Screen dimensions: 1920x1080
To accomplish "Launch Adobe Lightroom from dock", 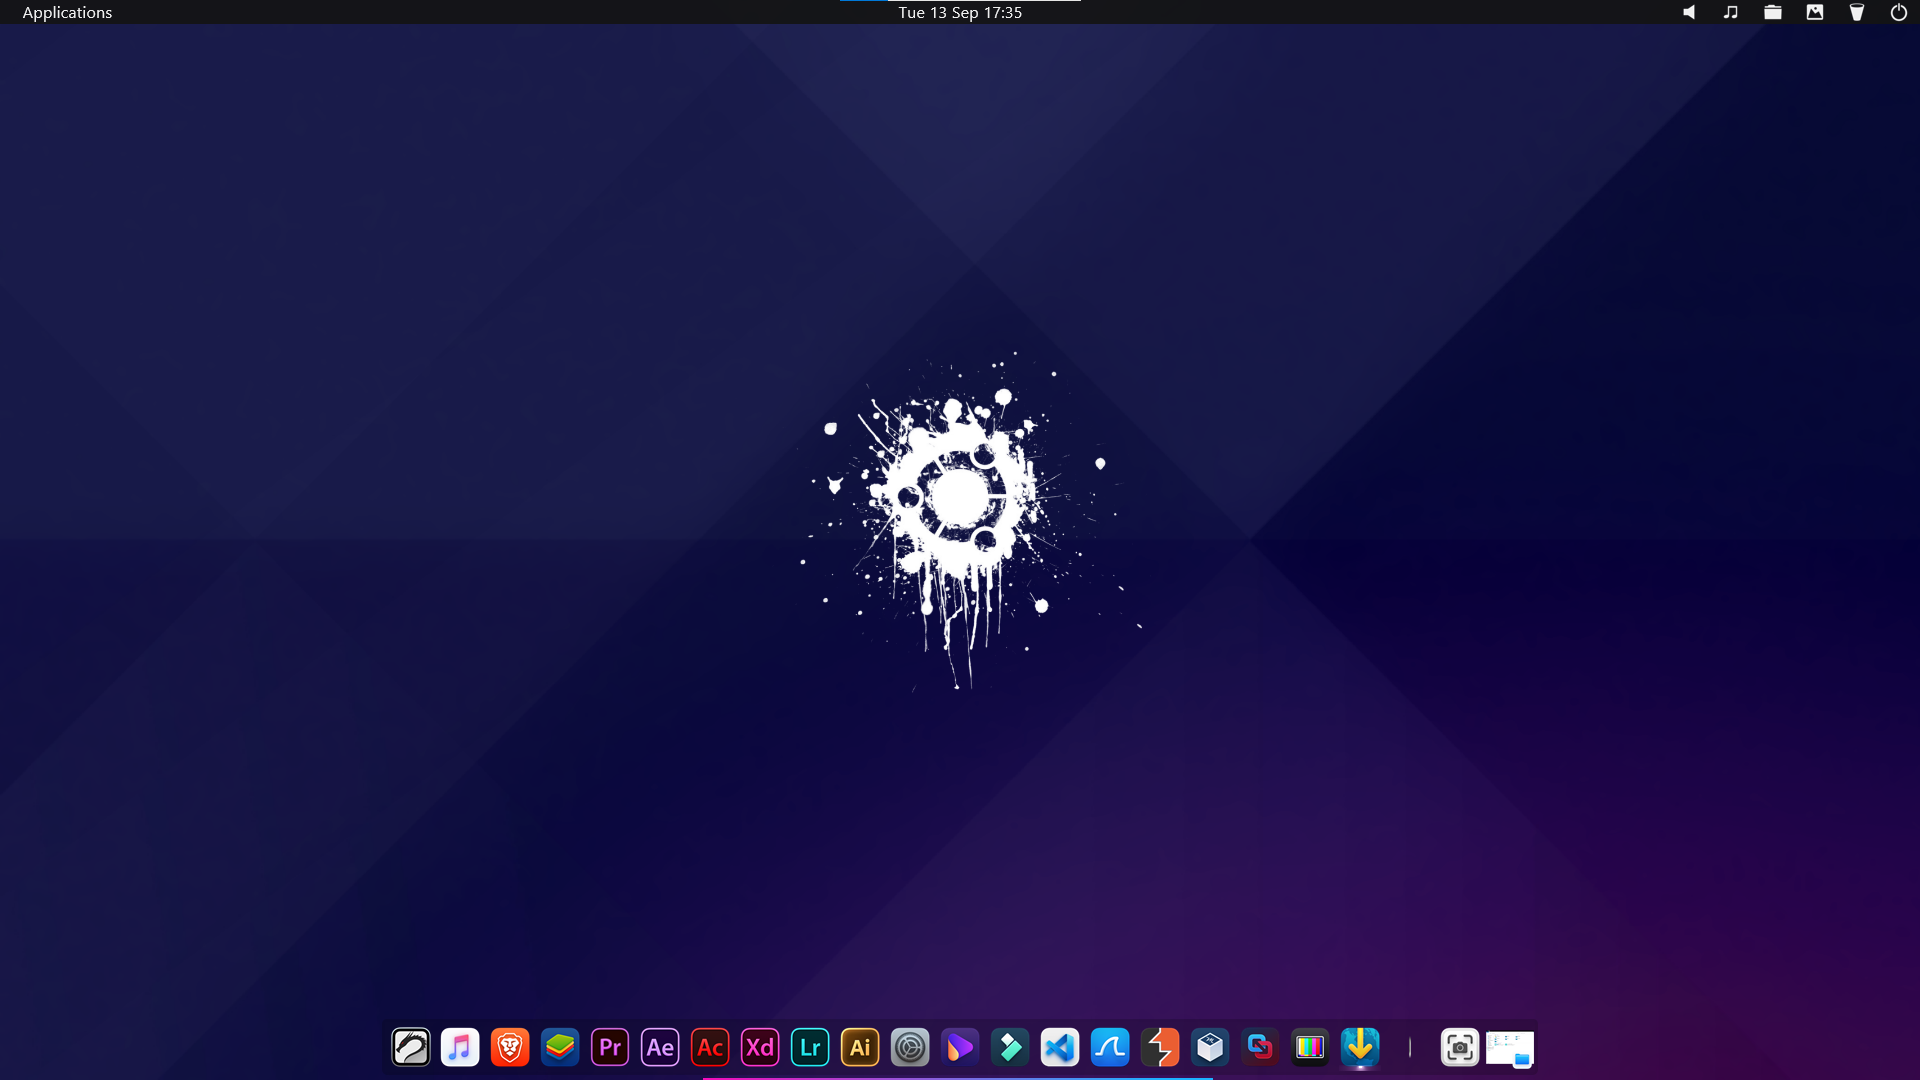I will (x=810, y=1047).
